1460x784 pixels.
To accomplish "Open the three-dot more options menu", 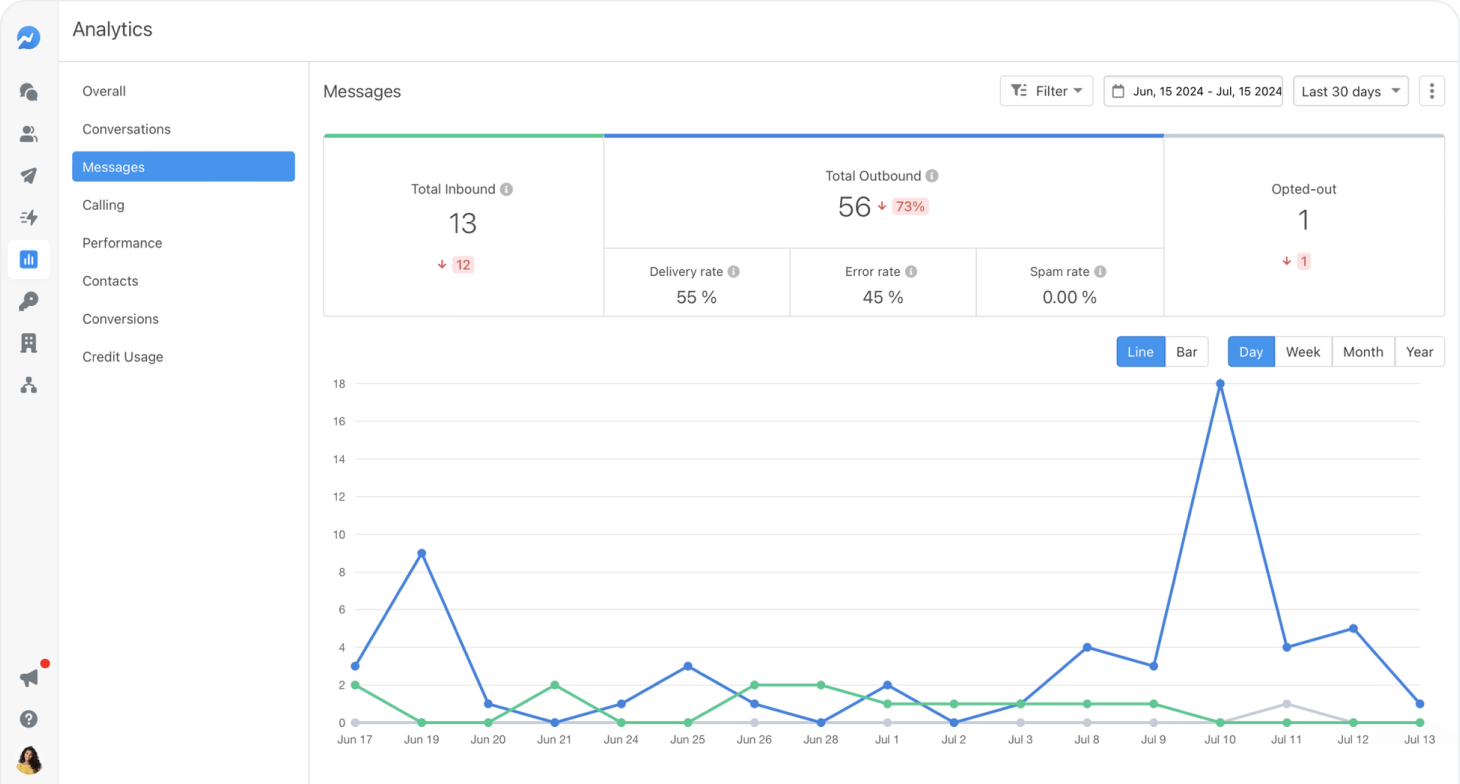I will tap(1432, 91).
